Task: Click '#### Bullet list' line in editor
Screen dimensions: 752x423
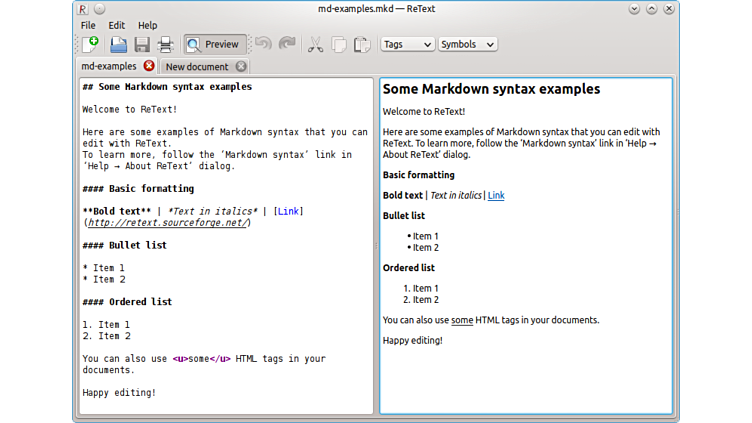Action: (124, 245)
